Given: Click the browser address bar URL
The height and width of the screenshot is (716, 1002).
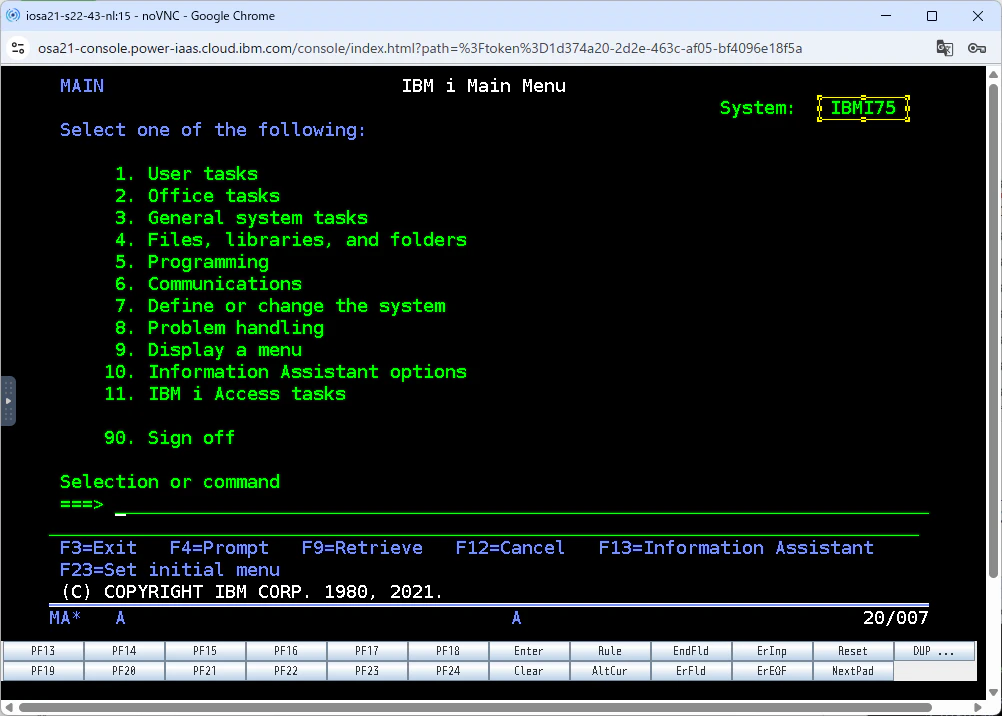Looking at the screenshot, I should [420, 49].
